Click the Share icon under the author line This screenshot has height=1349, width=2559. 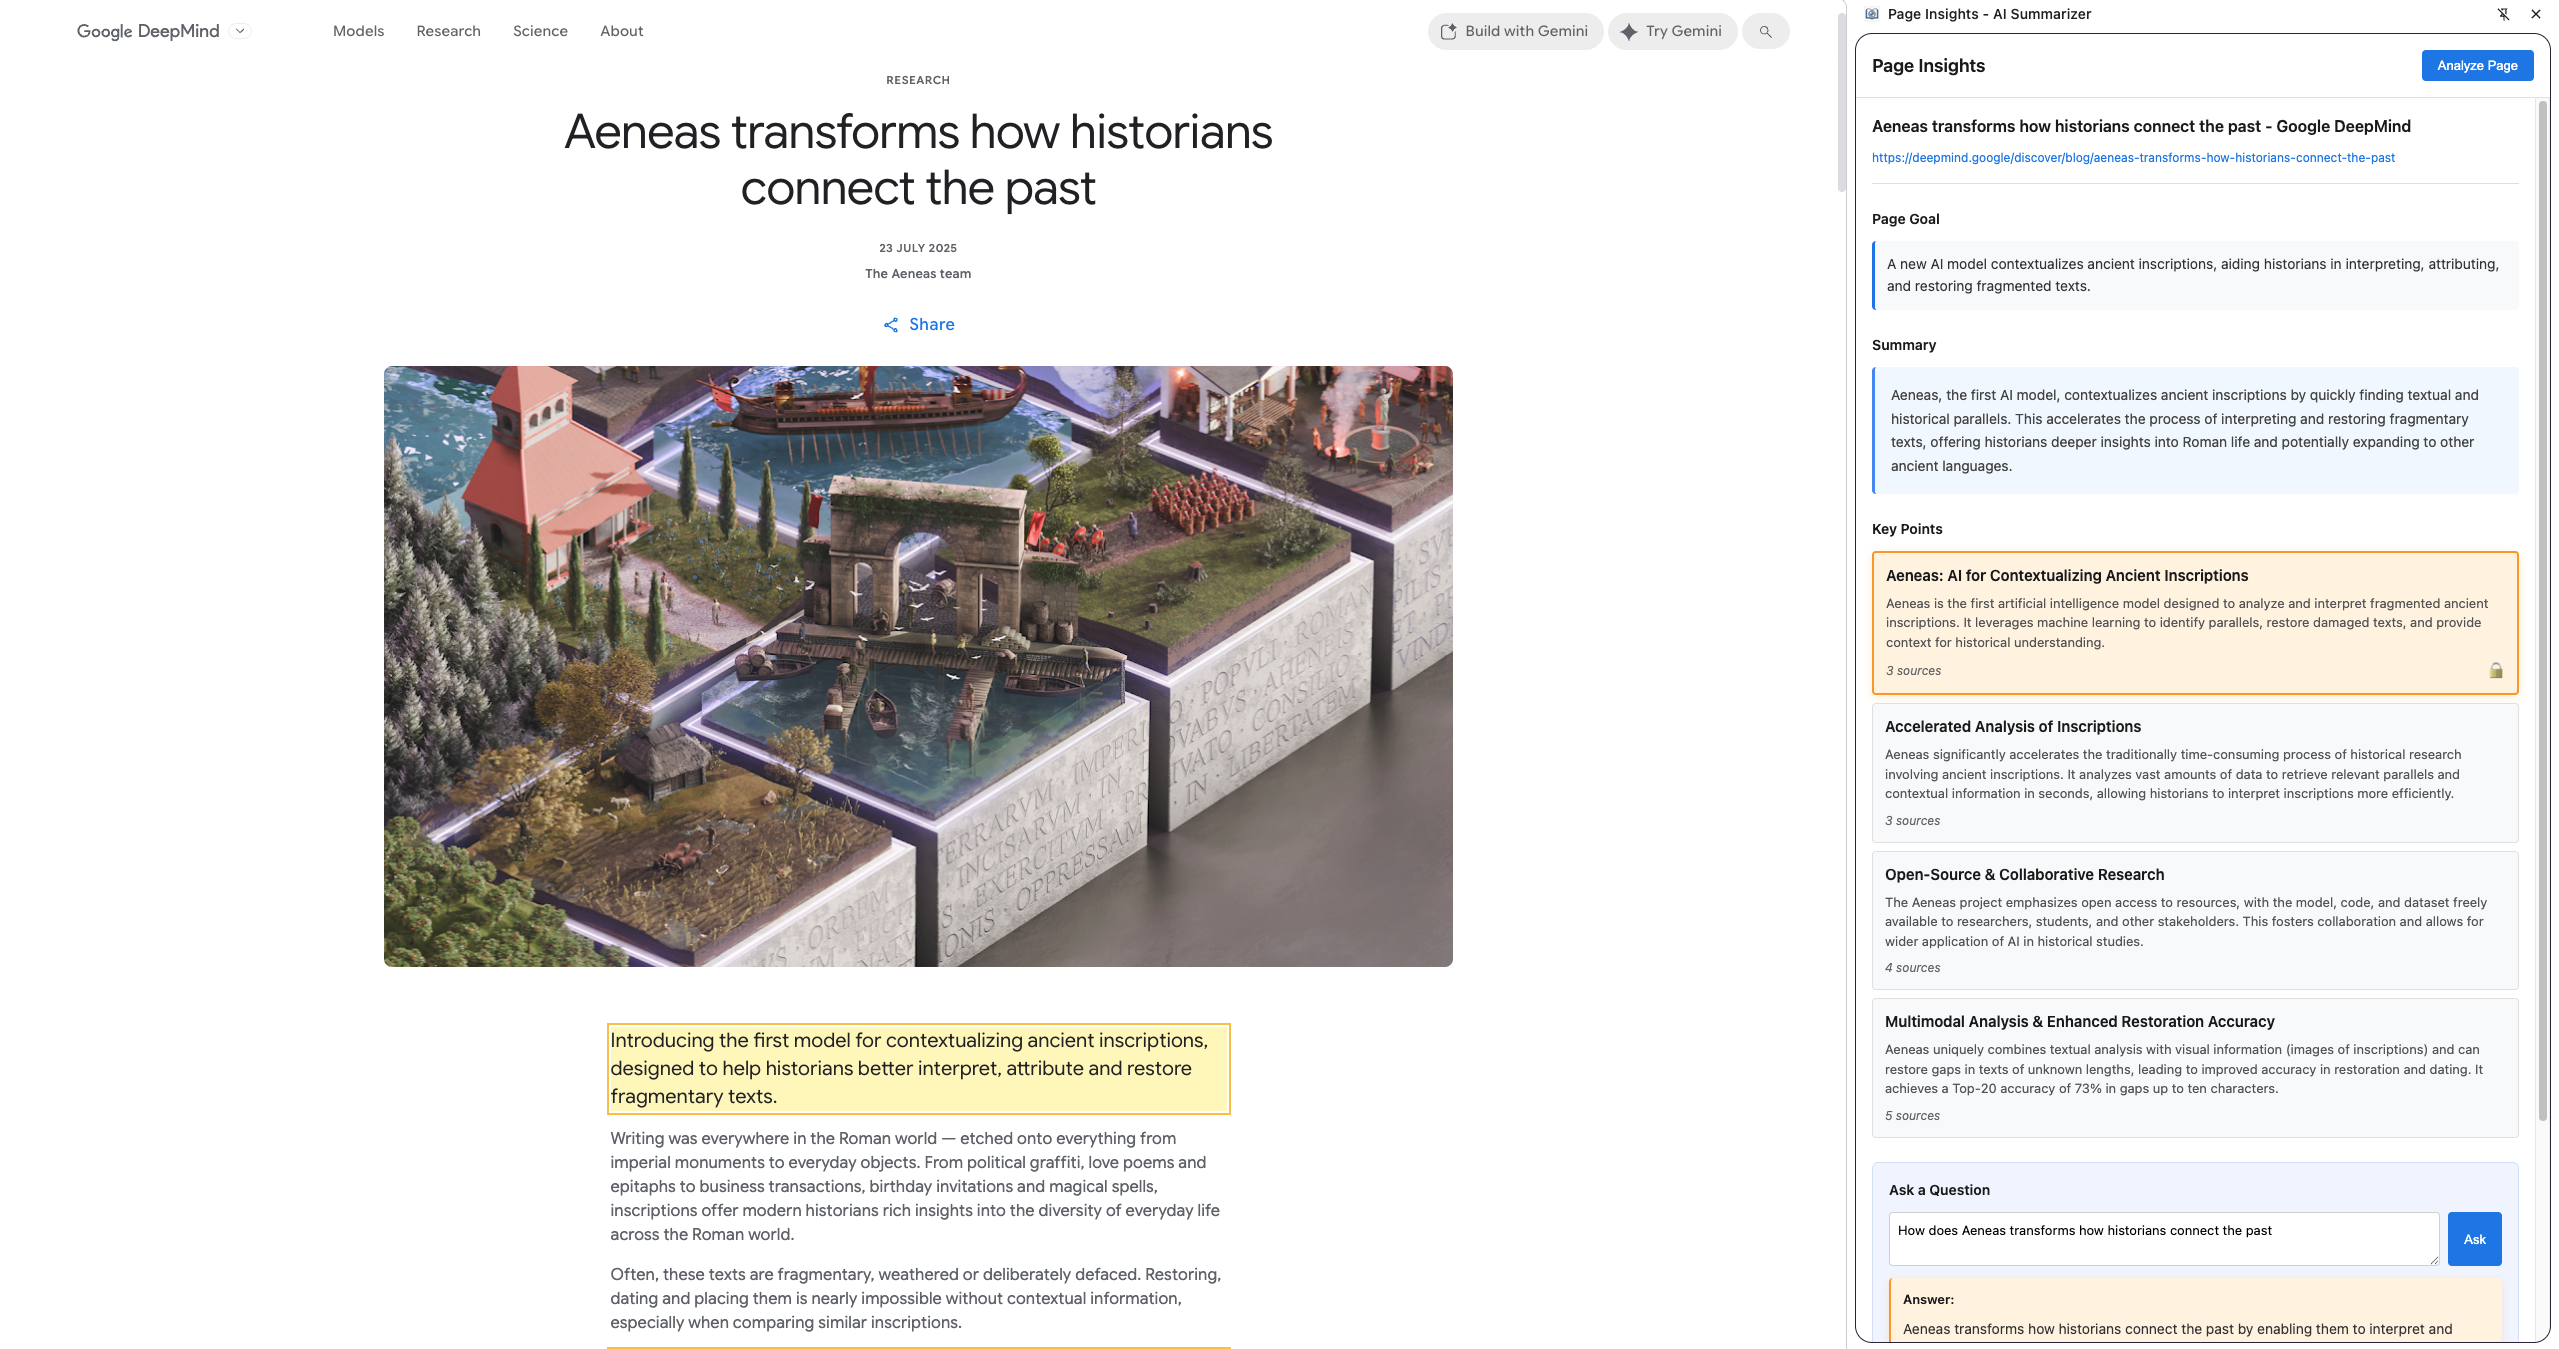click(x=891, y=325)
